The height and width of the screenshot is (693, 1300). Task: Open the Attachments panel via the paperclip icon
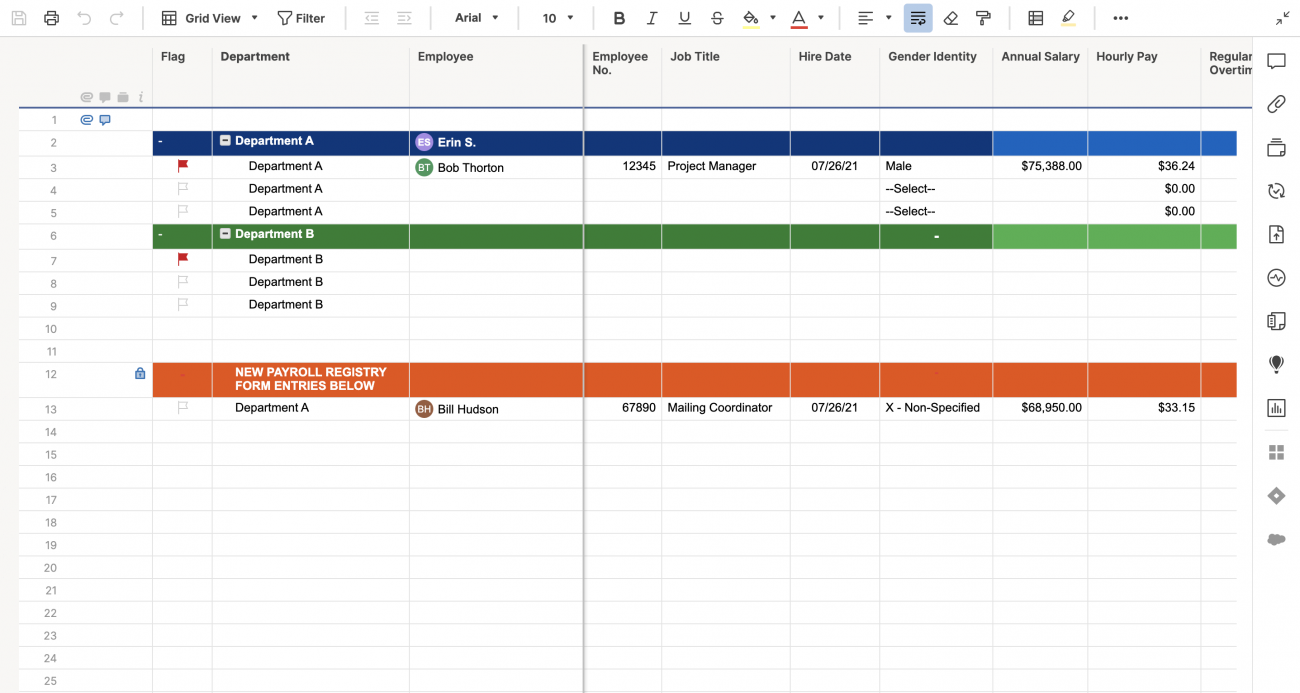[x=1276, y=104]
